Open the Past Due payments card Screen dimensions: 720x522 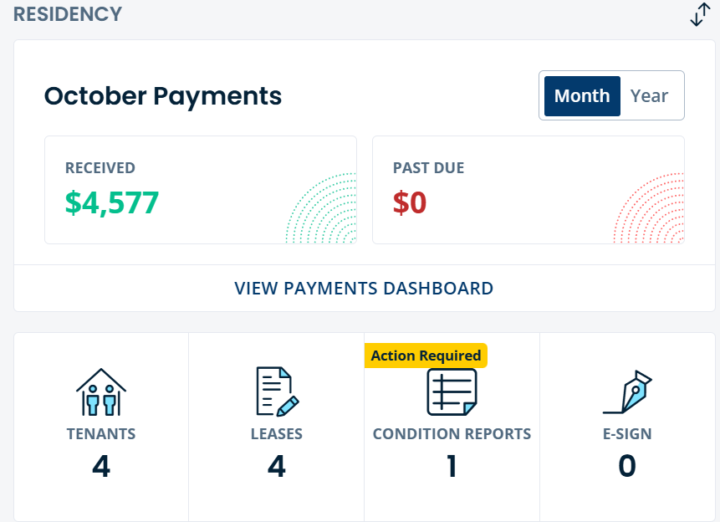point(528,190)
